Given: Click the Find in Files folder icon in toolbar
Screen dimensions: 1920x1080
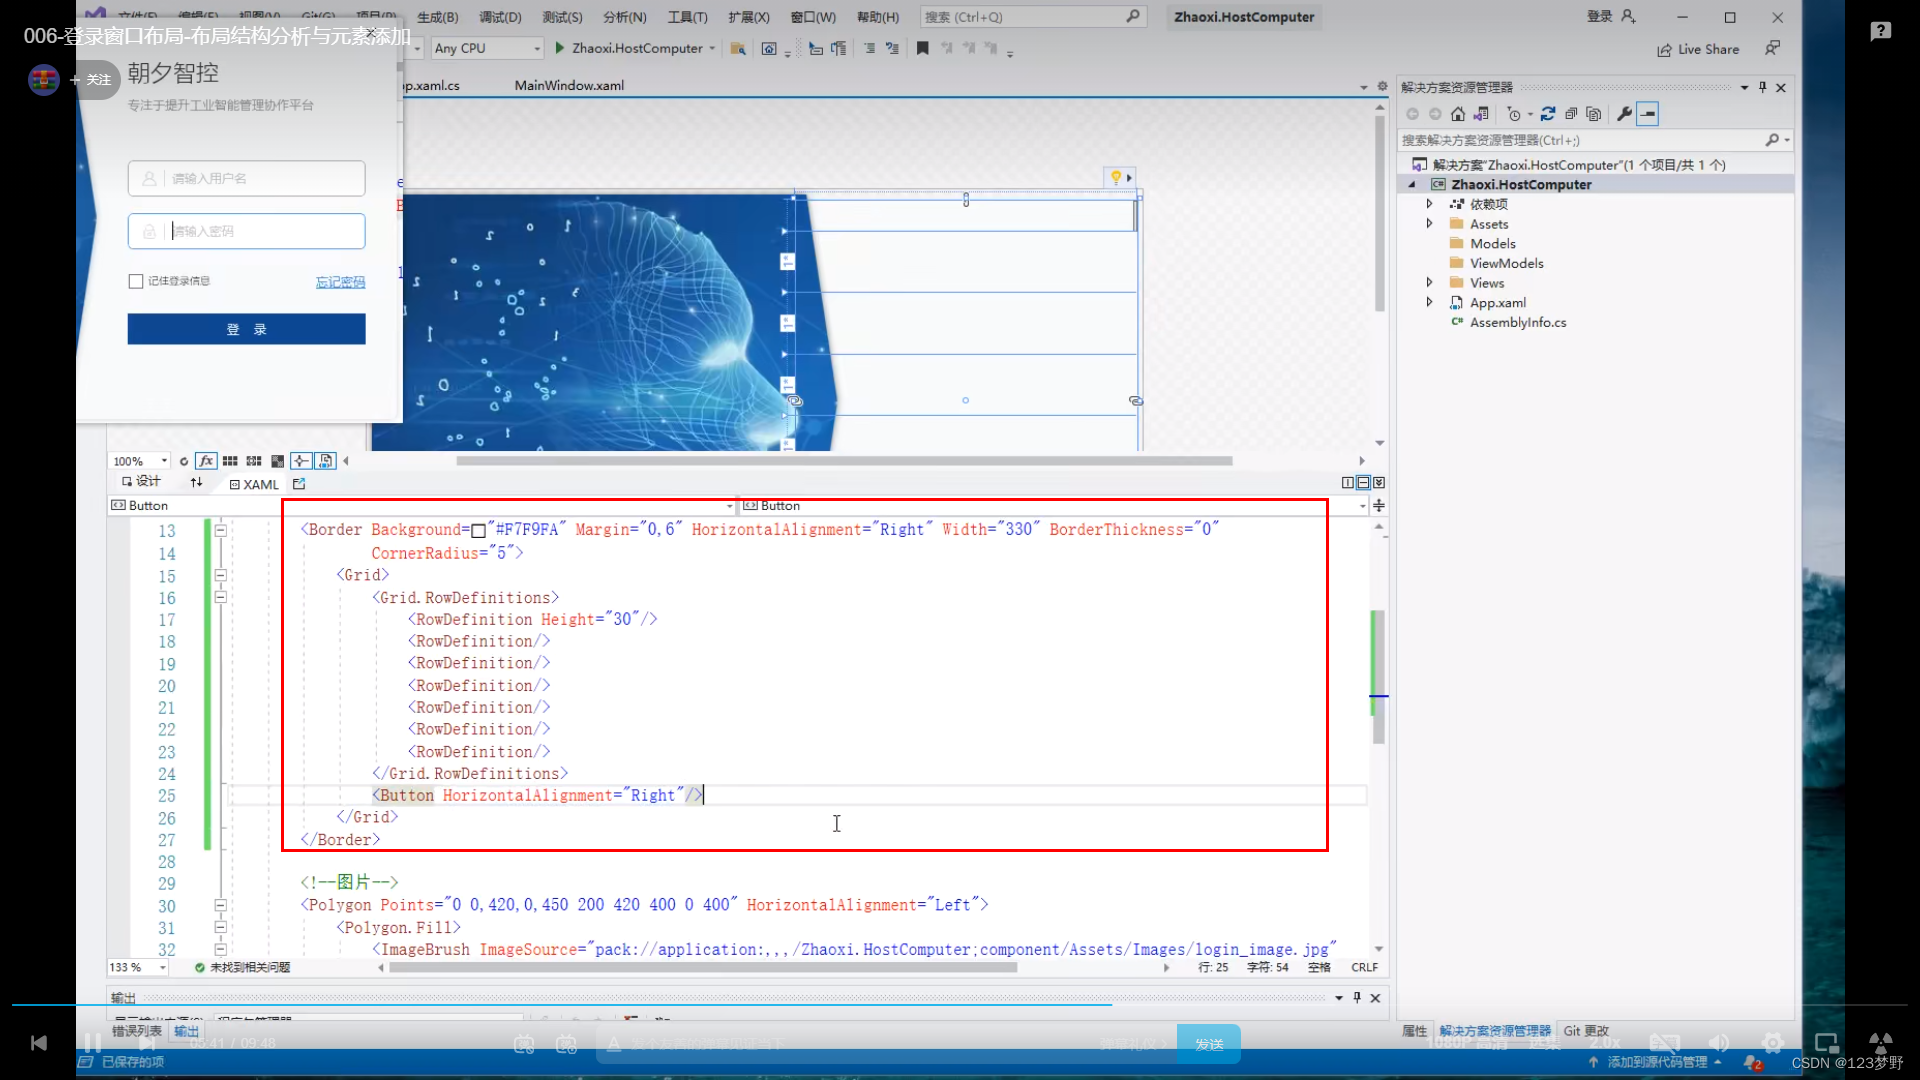Looking at the screenshot, I should click(738, 48).
